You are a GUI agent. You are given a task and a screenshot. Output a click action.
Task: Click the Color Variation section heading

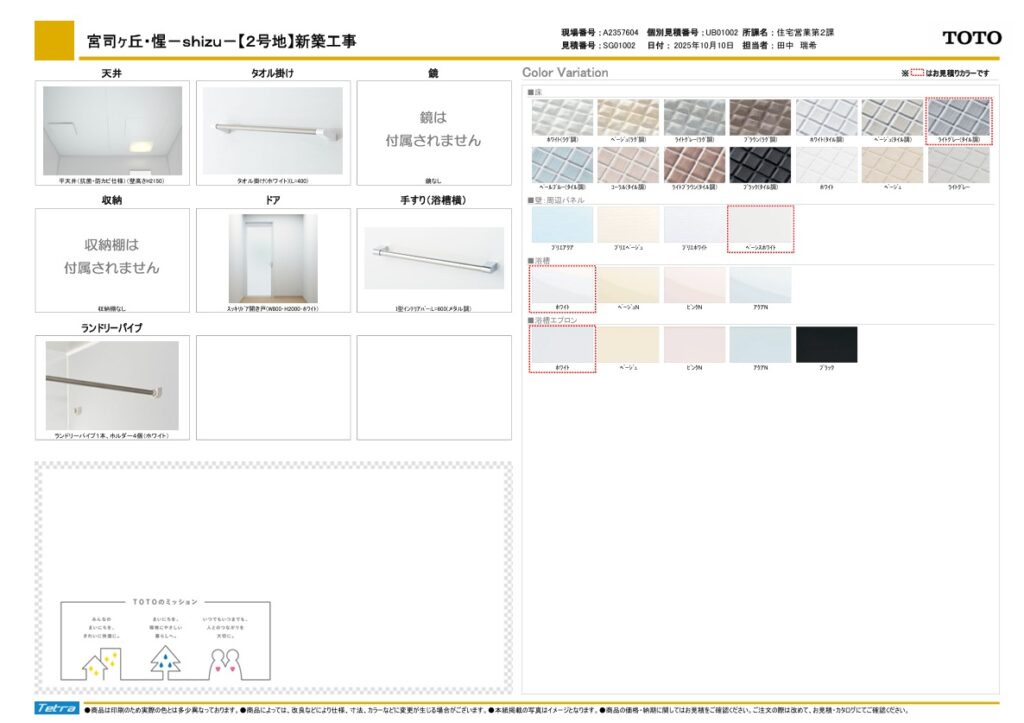tap(565, 73)
